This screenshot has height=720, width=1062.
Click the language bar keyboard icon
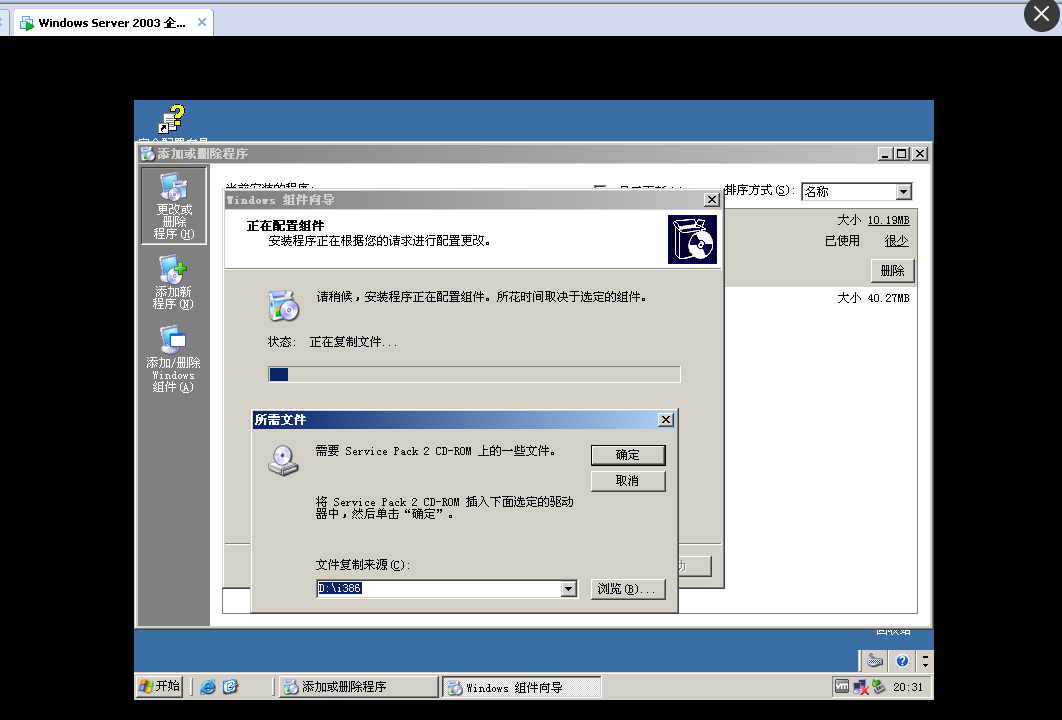[x=874, y=661]
